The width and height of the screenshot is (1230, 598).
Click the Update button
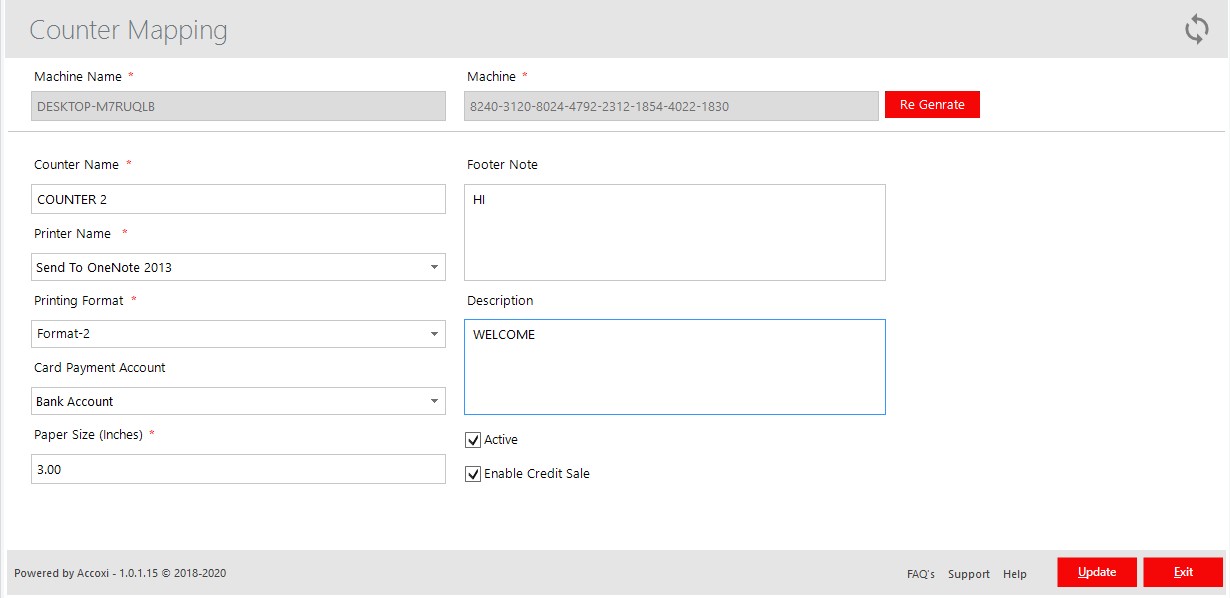(x=1096, y=571)
